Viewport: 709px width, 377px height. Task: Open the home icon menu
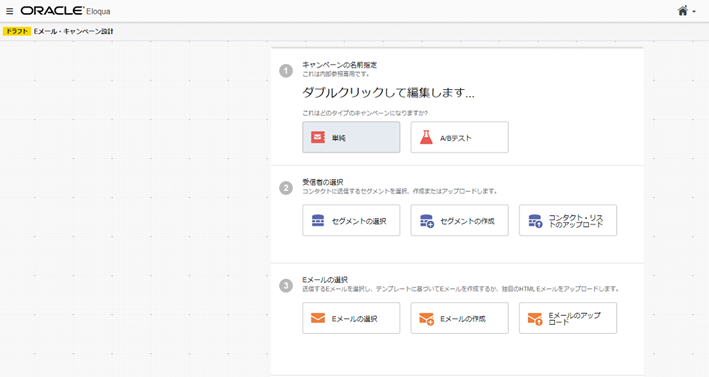683,11
